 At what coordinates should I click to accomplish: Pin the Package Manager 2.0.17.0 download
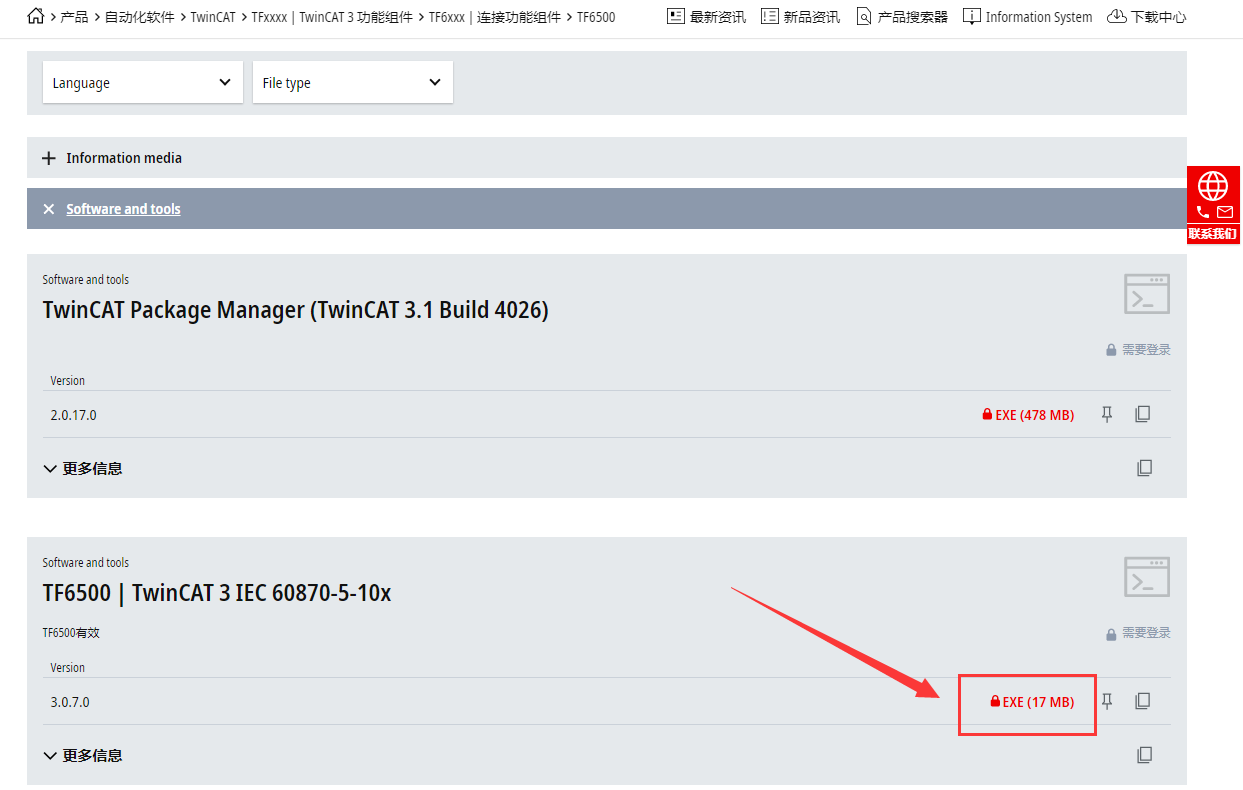coord(1107,414)
